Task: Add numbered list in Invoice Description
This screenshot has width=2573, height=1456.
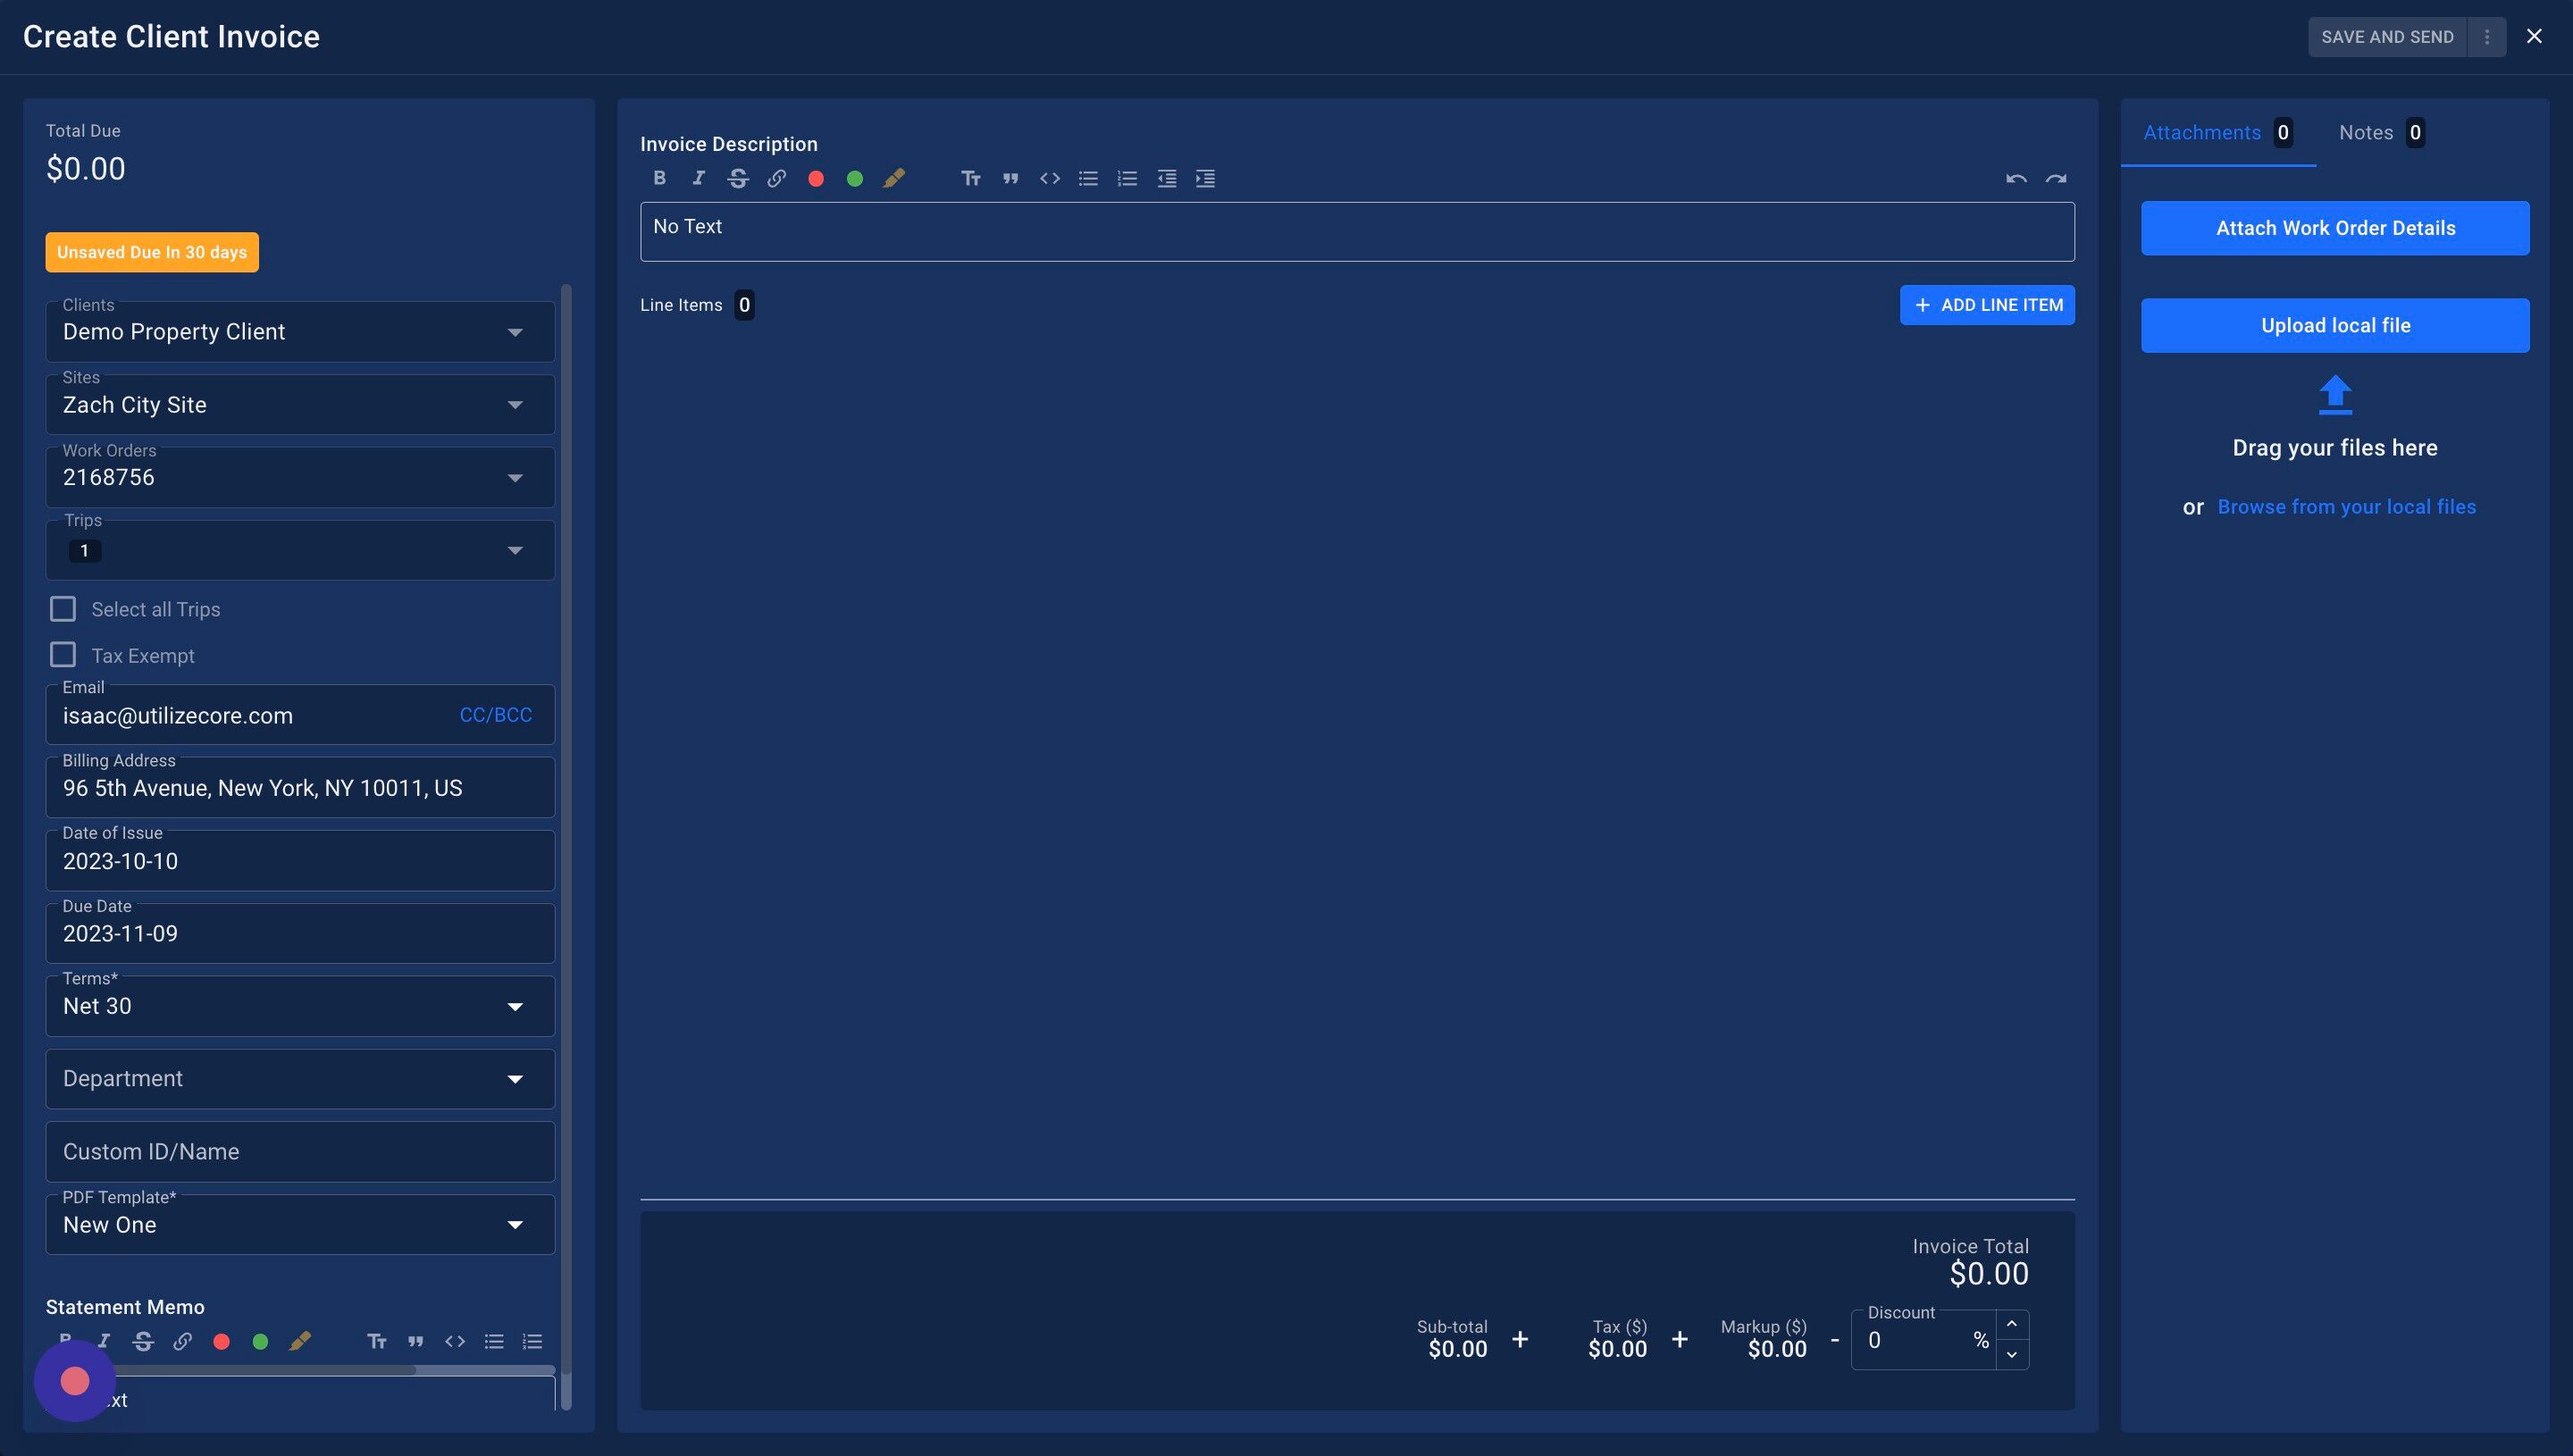Action: [1127, 178]
